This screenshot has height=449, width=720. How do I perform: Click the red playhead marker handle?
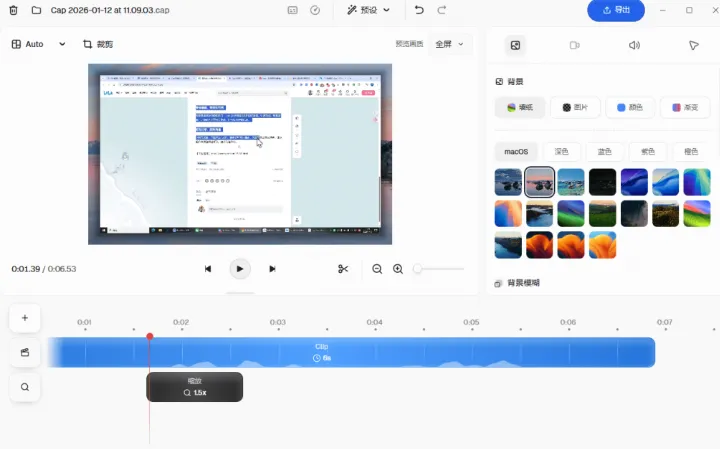[x=150, y=337]
